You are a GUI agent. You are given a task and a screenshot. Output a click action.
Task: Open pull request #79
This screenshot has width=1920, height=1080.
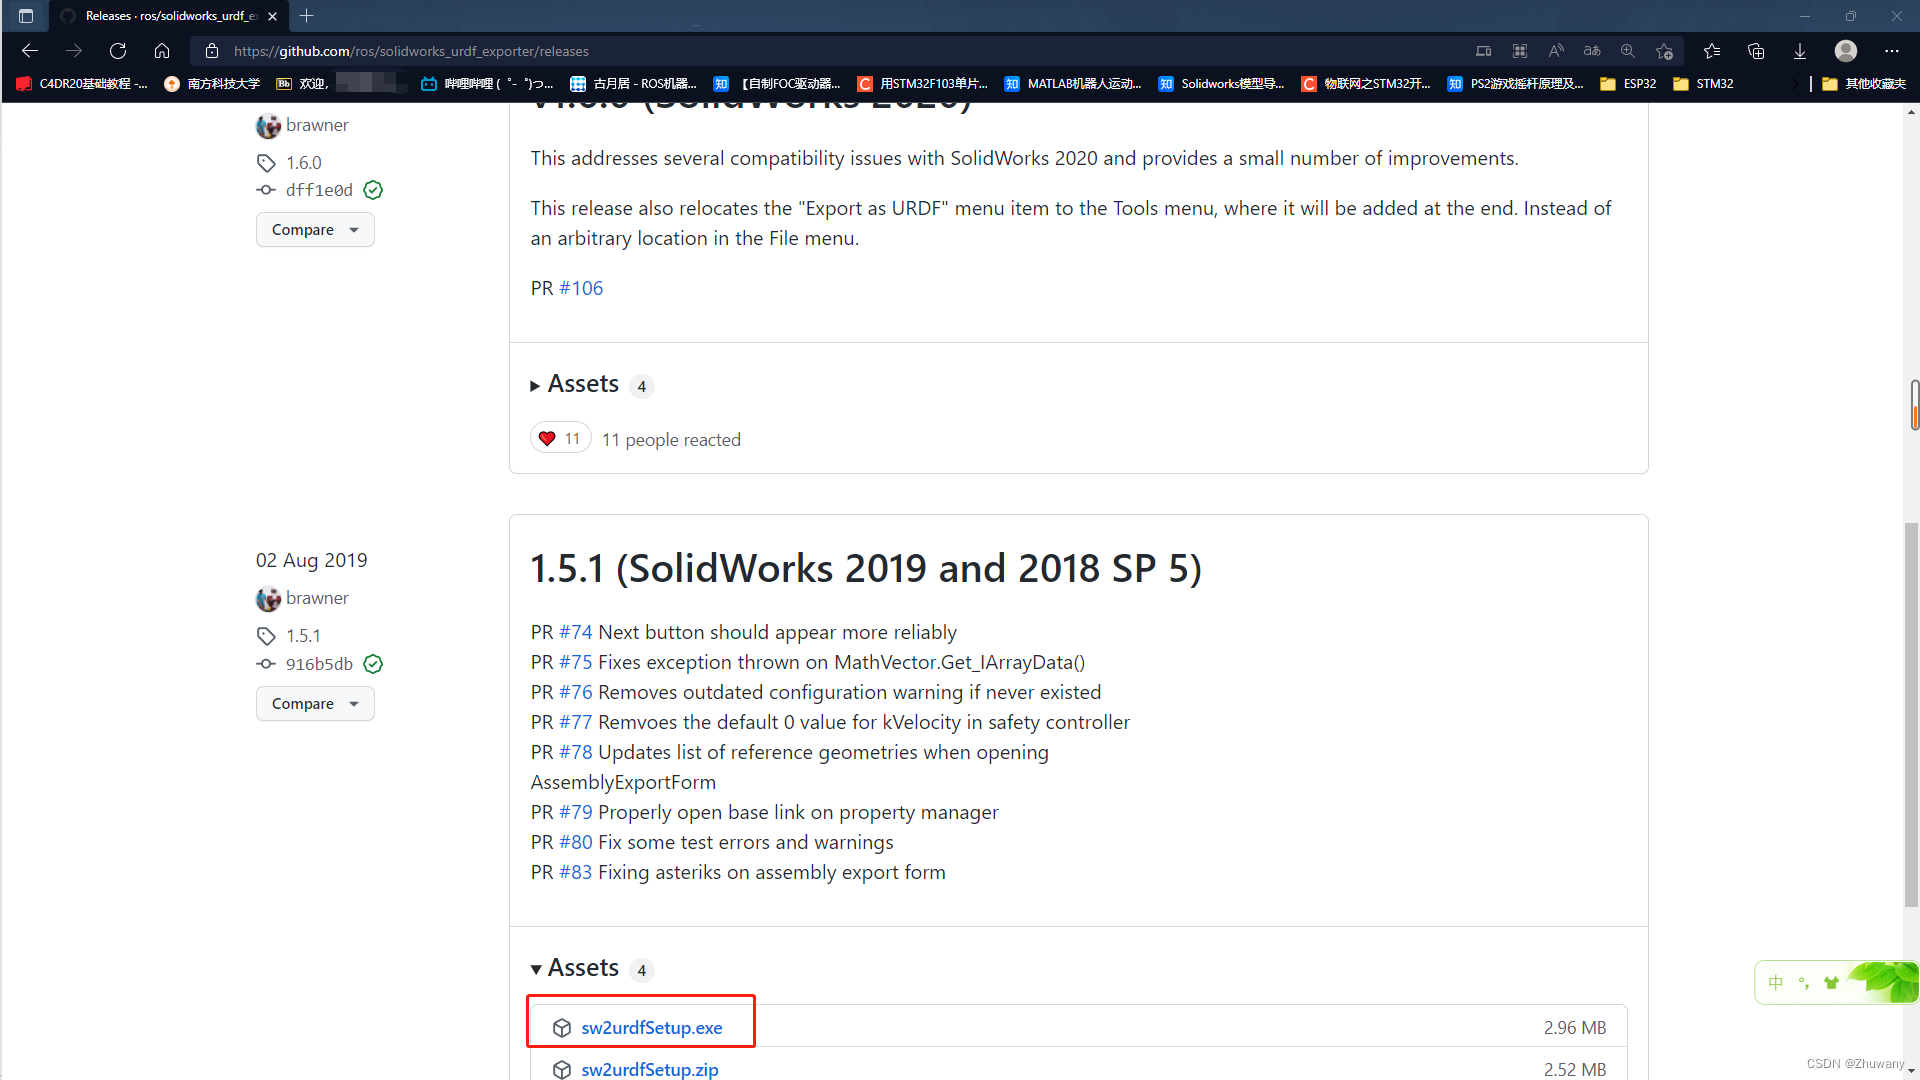pos(576,812)
